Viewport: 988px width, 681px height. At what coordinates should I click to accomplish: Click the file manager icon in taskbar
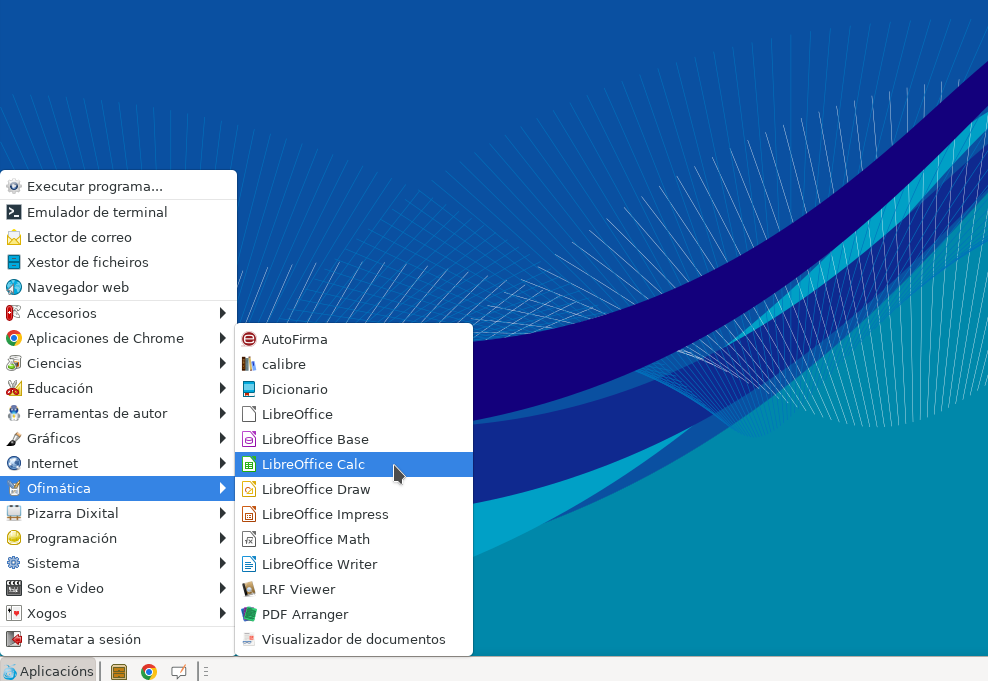(119, 672)
